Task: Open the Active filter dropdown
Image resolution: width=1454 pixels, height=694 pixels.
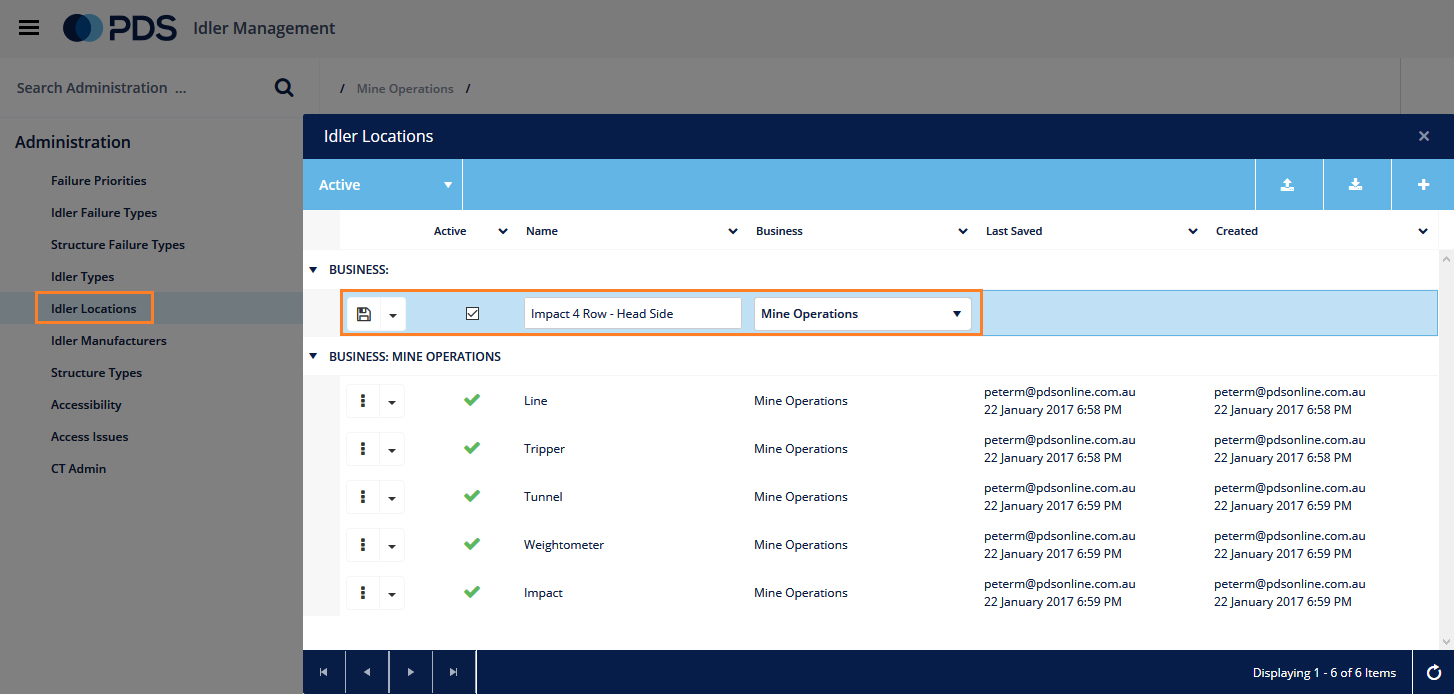Action: (383, 185)
